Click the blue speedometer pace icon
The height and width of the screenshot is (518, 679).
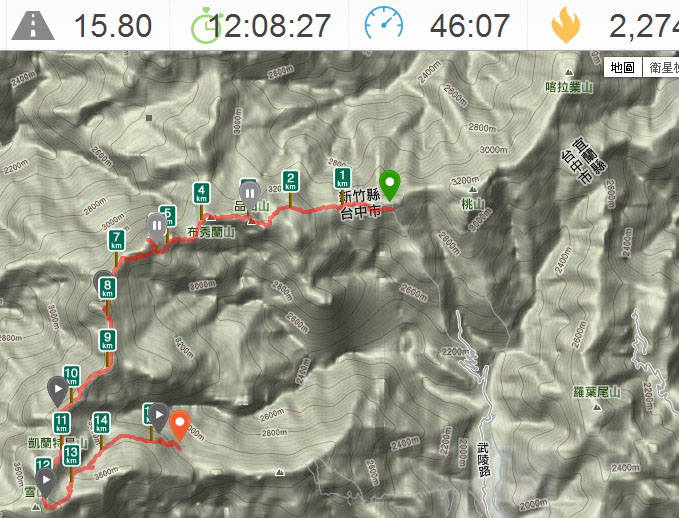click(x=384, y=23)
